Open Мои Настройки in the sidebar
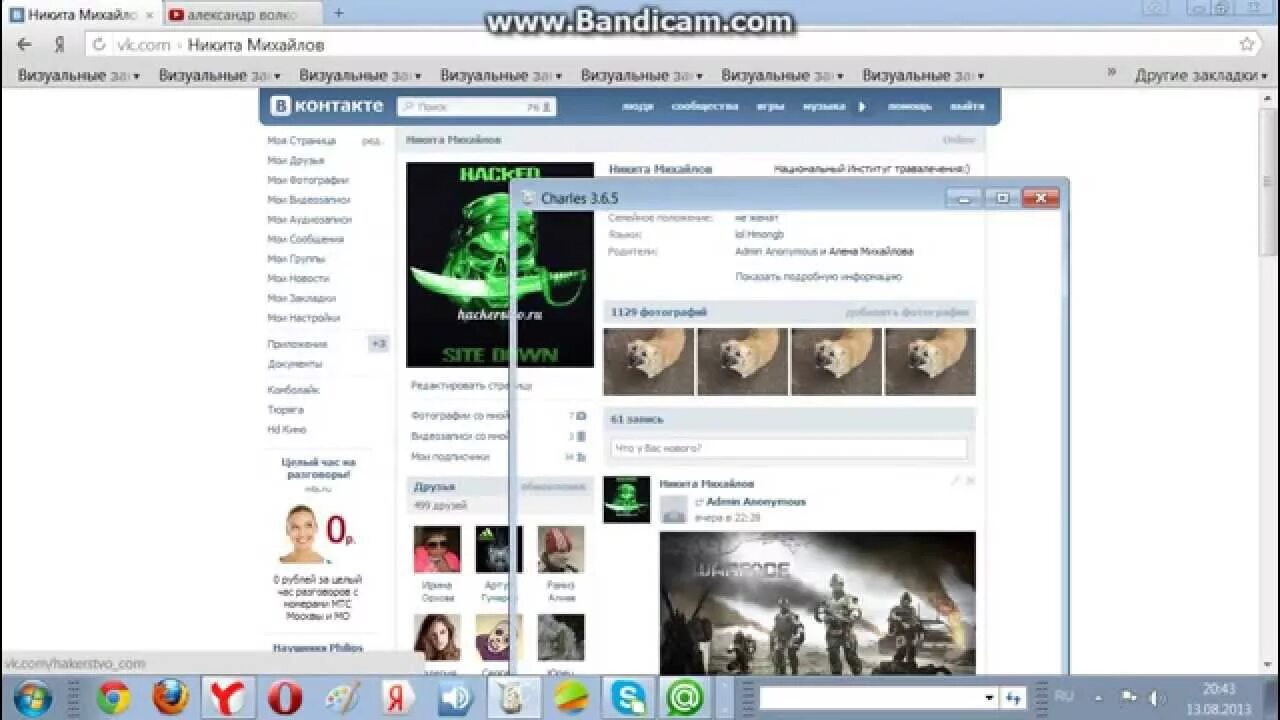The height and width of the screenshot is (720, 1280). click(304, 318)
